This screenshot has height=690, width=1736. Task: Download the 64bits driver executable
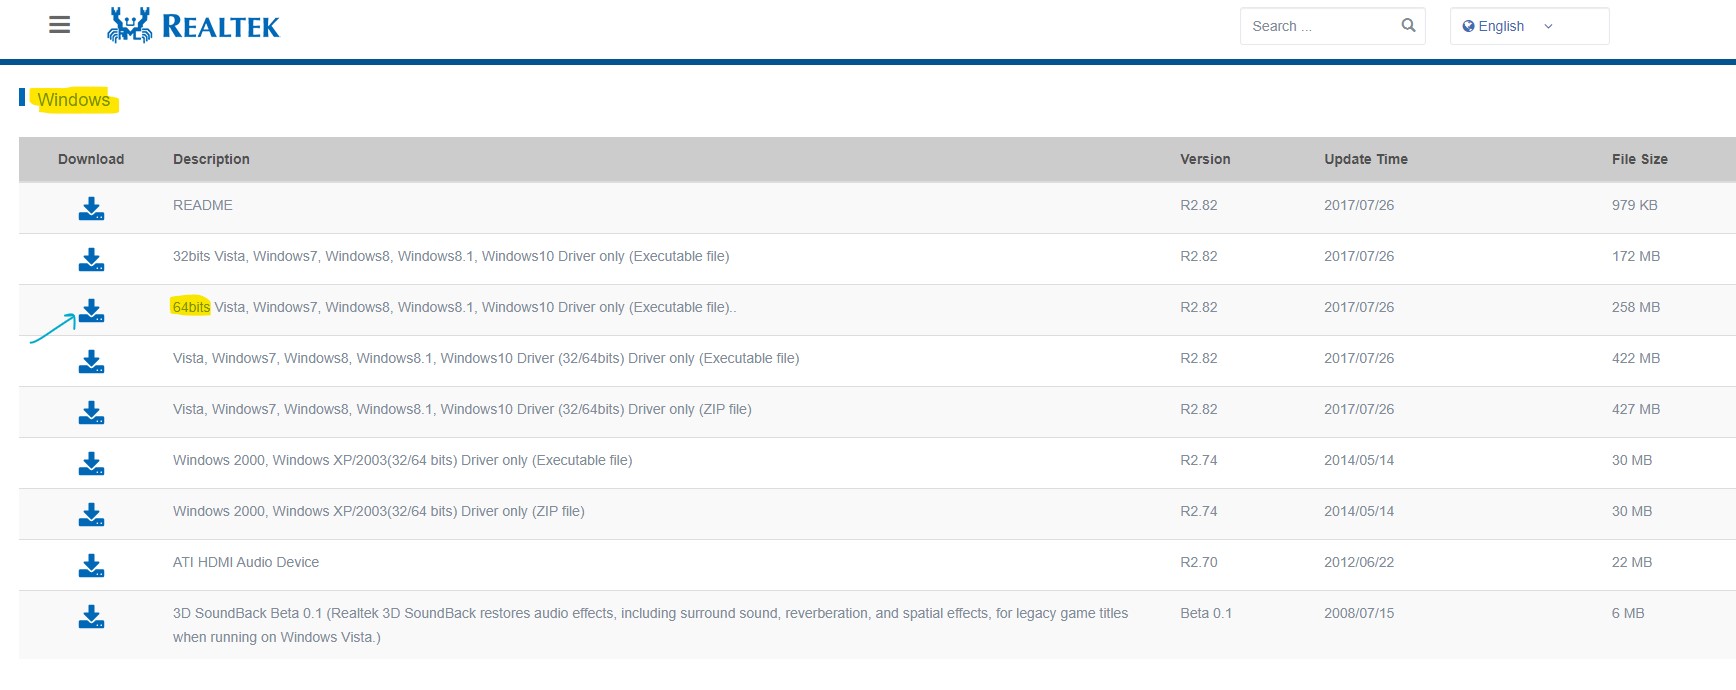[91, 310]
